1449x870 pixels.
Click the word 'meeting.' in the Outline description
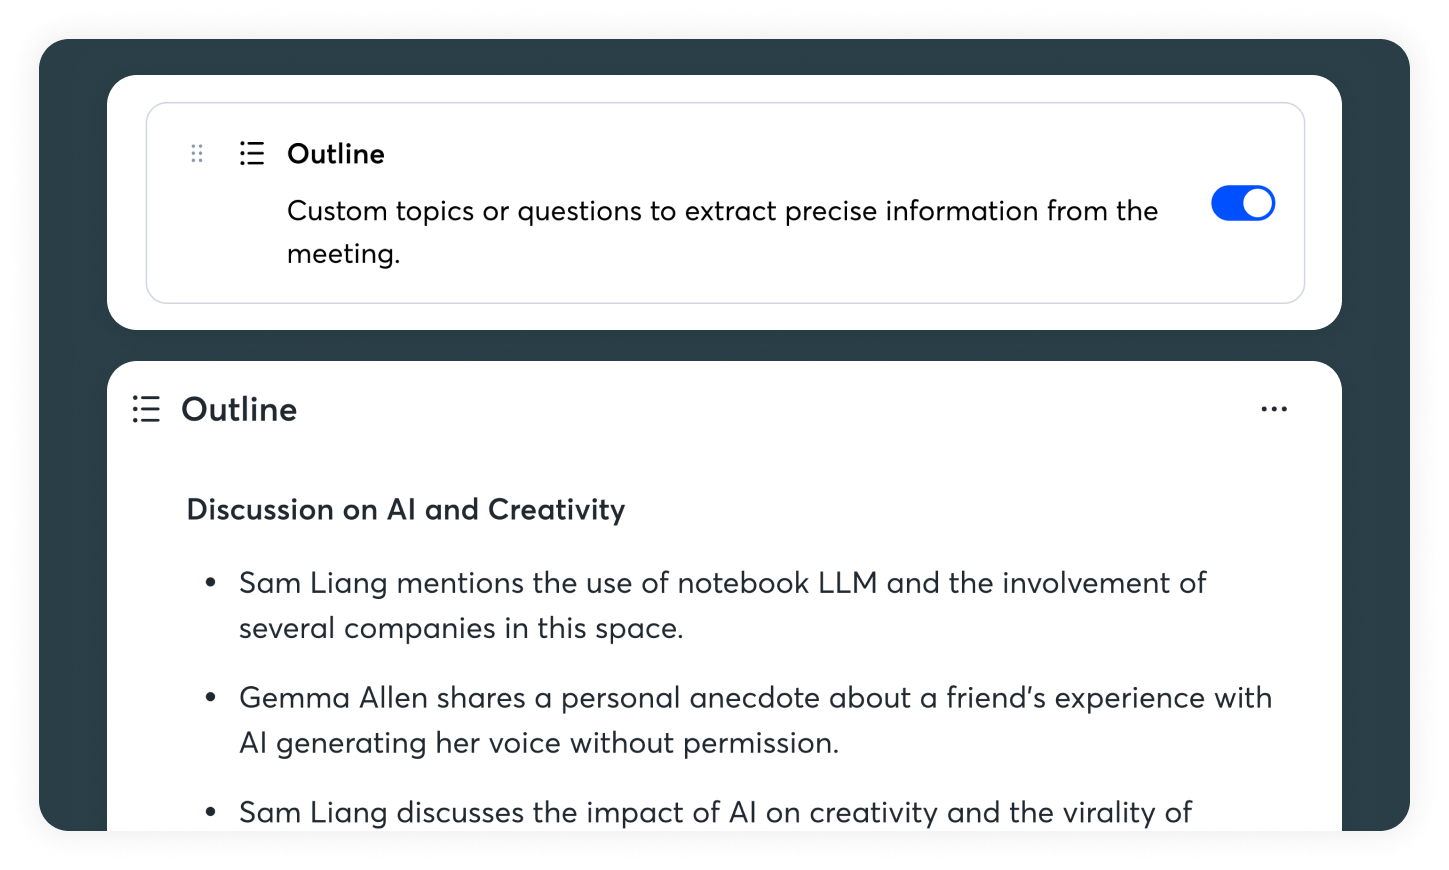click(343, 254)
